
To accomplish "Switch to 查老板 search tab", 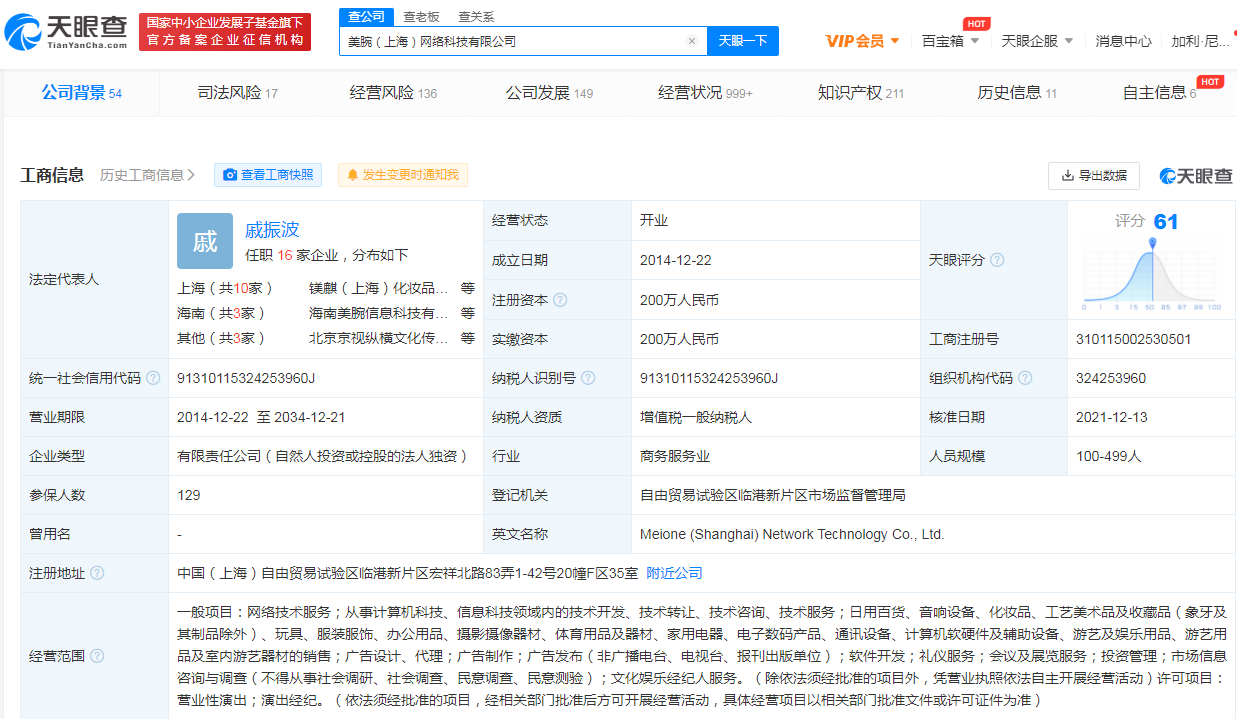I will click(421, 17).
